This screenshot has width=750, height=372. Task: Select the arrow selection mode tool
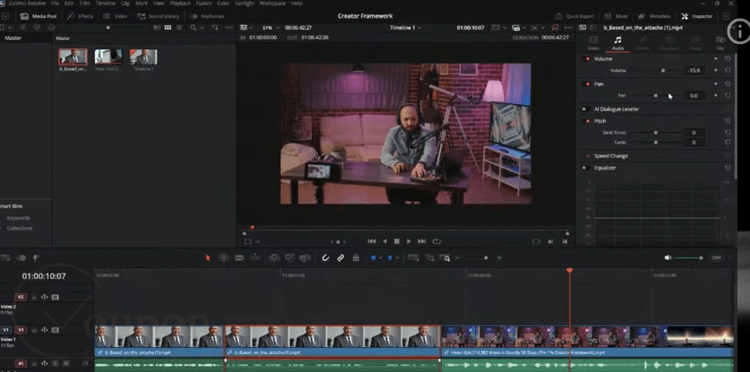click(208, 258)
